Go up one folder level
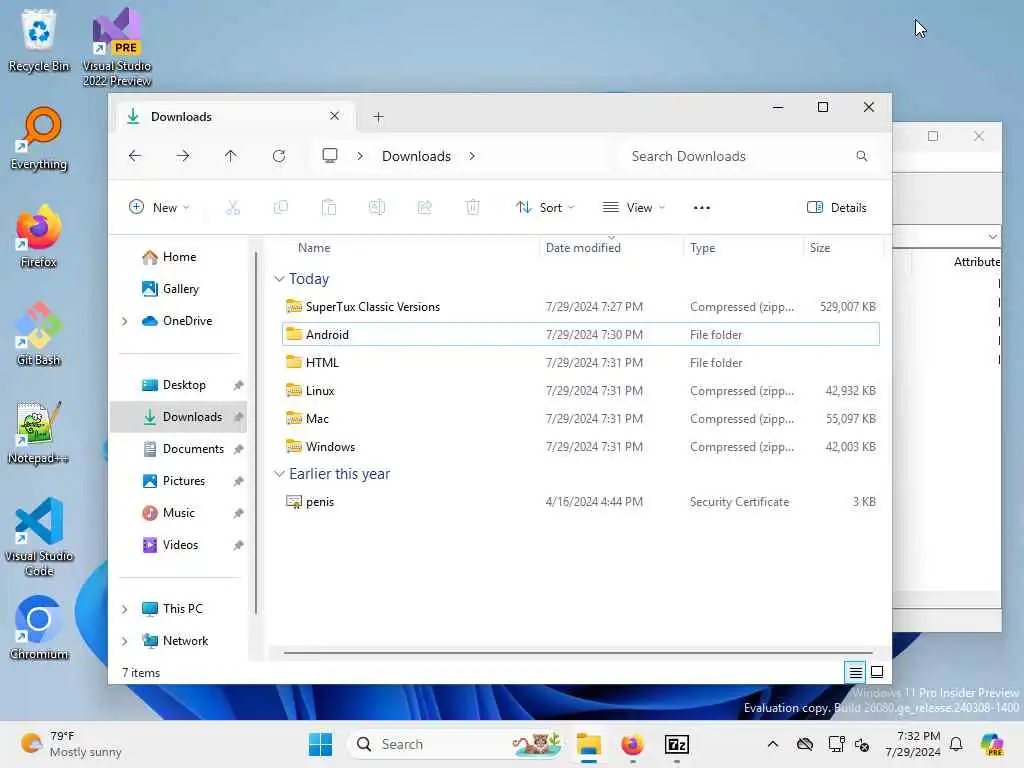Viewport: 1024px width, 768px height. tap(231, 156)
